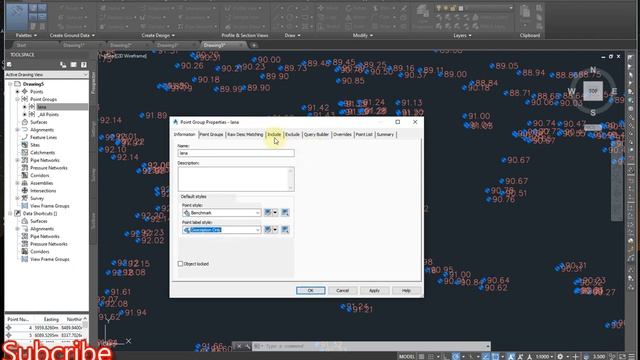Screen dimensions: 640x360
Task: Switch to the Raw Desc Matching tab
Action: (x=245, y=134)
